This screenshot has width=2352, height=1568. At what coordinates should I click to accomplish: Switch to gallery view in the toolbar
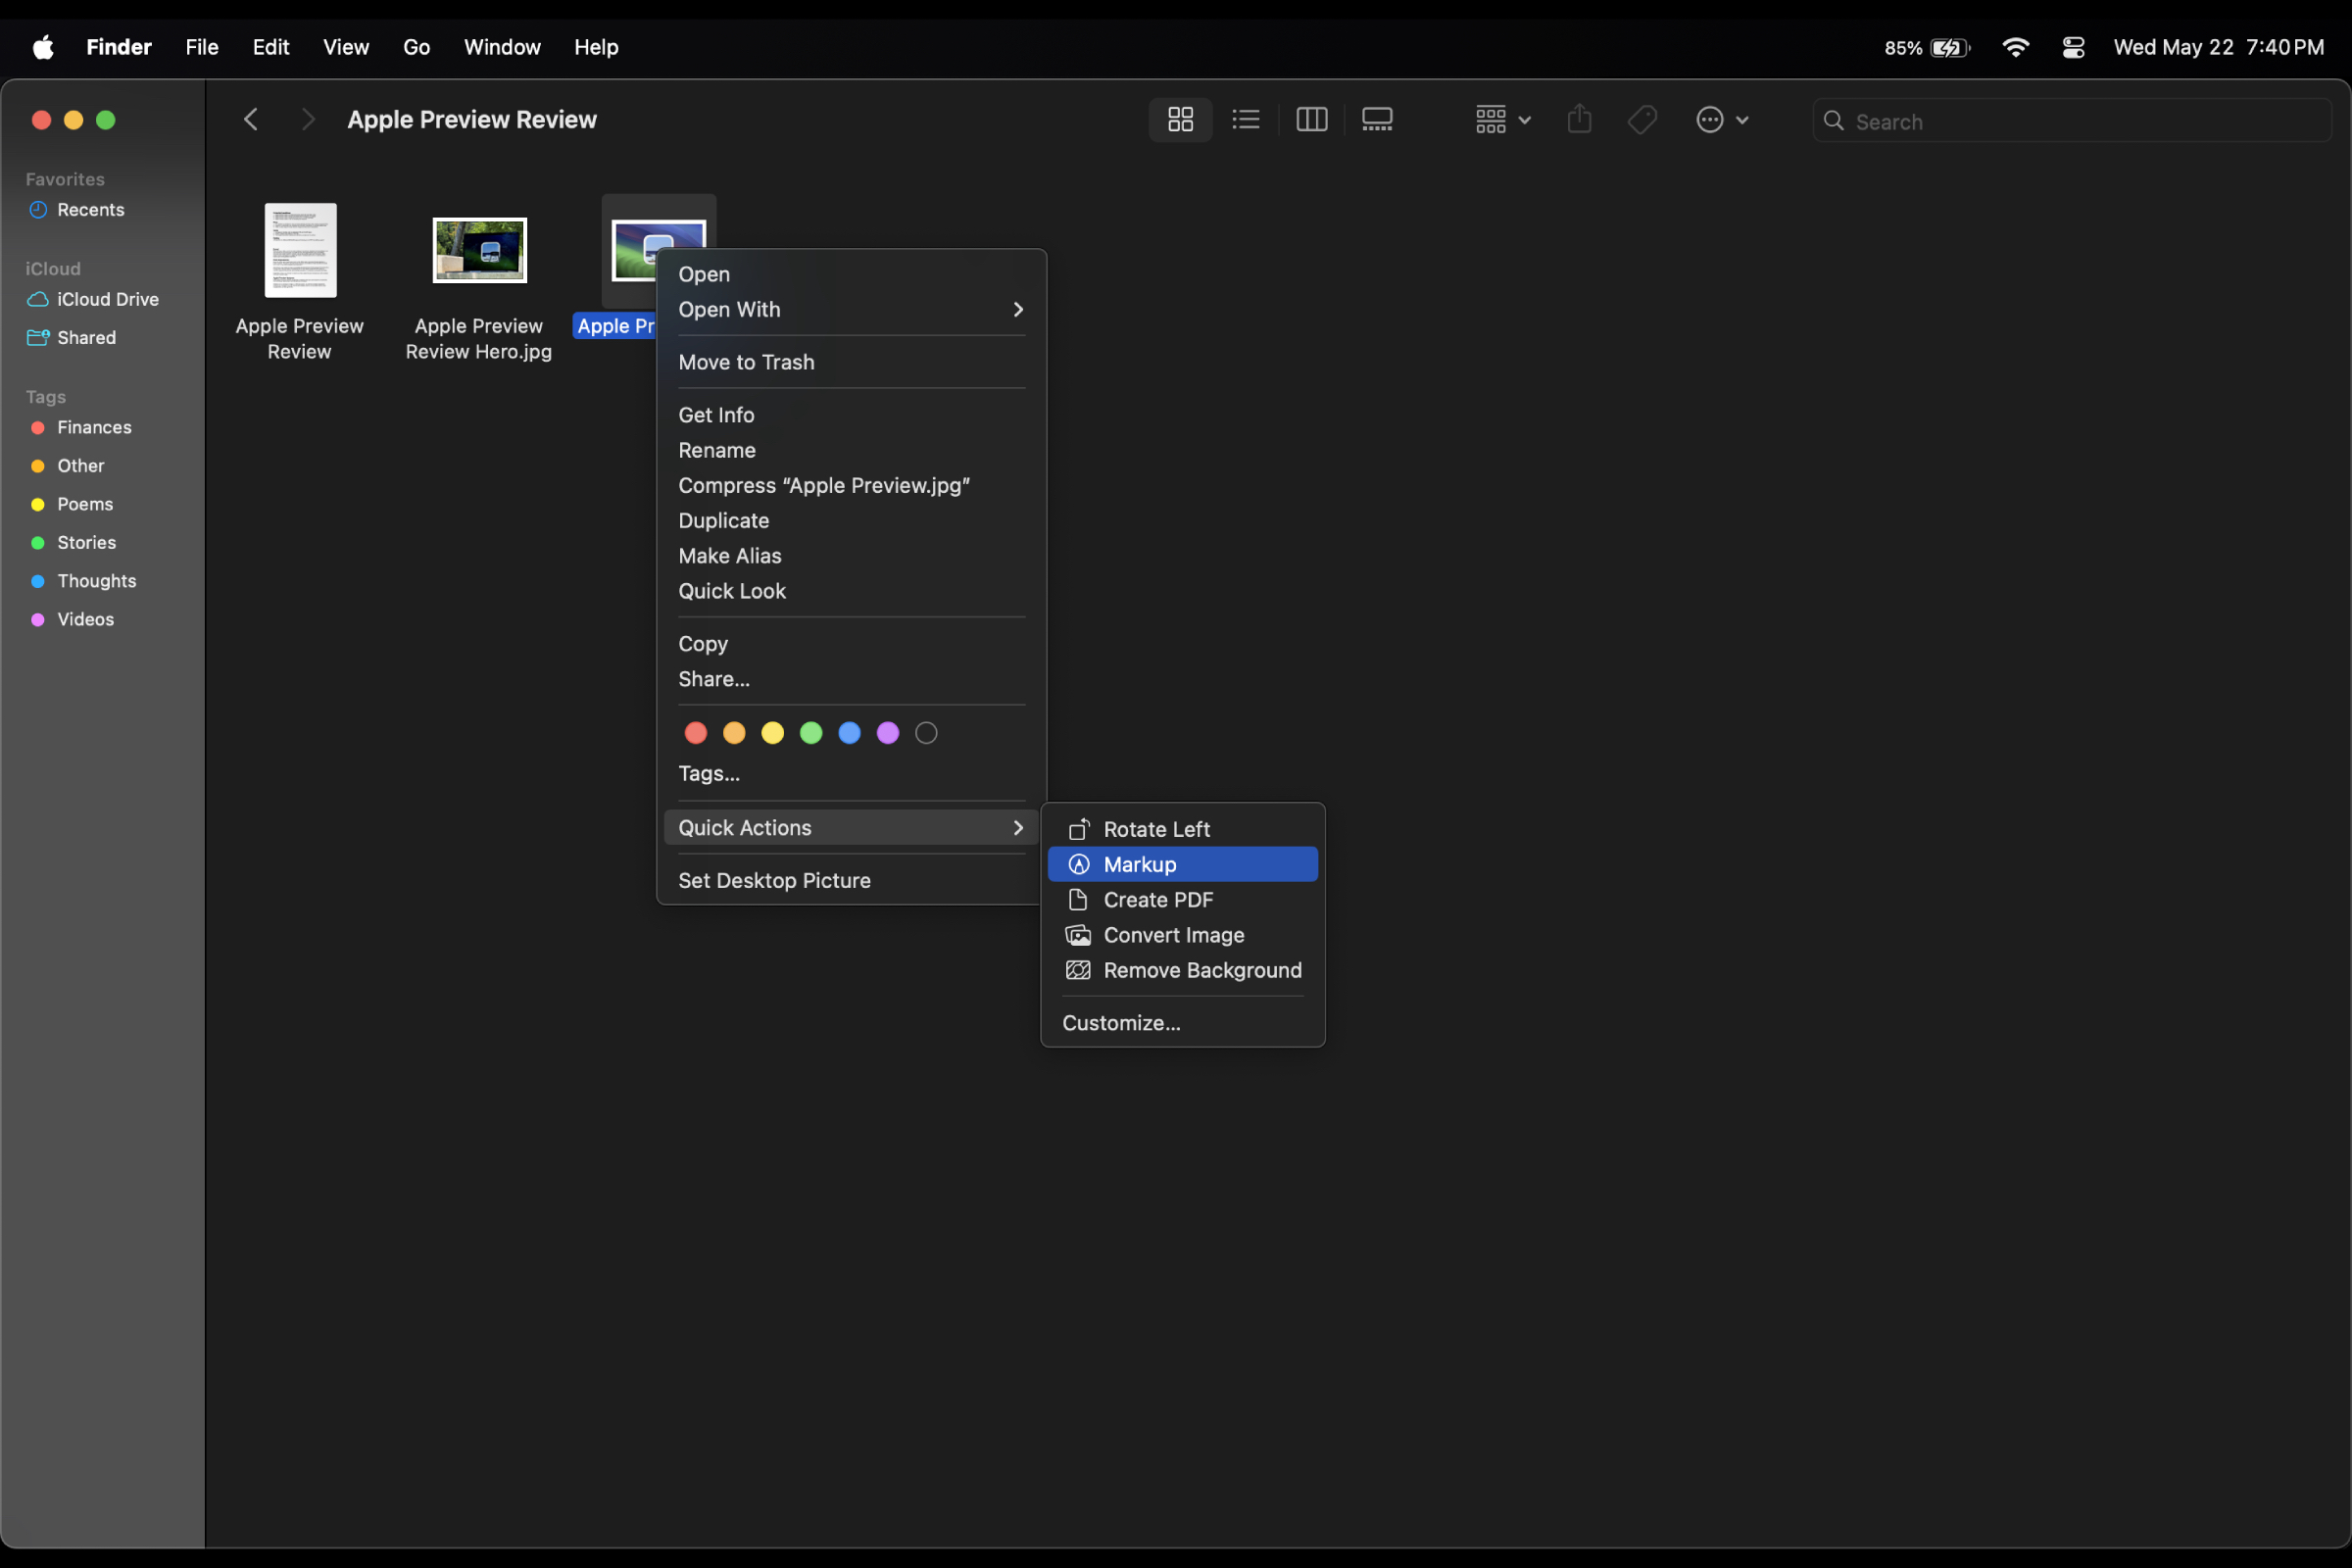1377,119
